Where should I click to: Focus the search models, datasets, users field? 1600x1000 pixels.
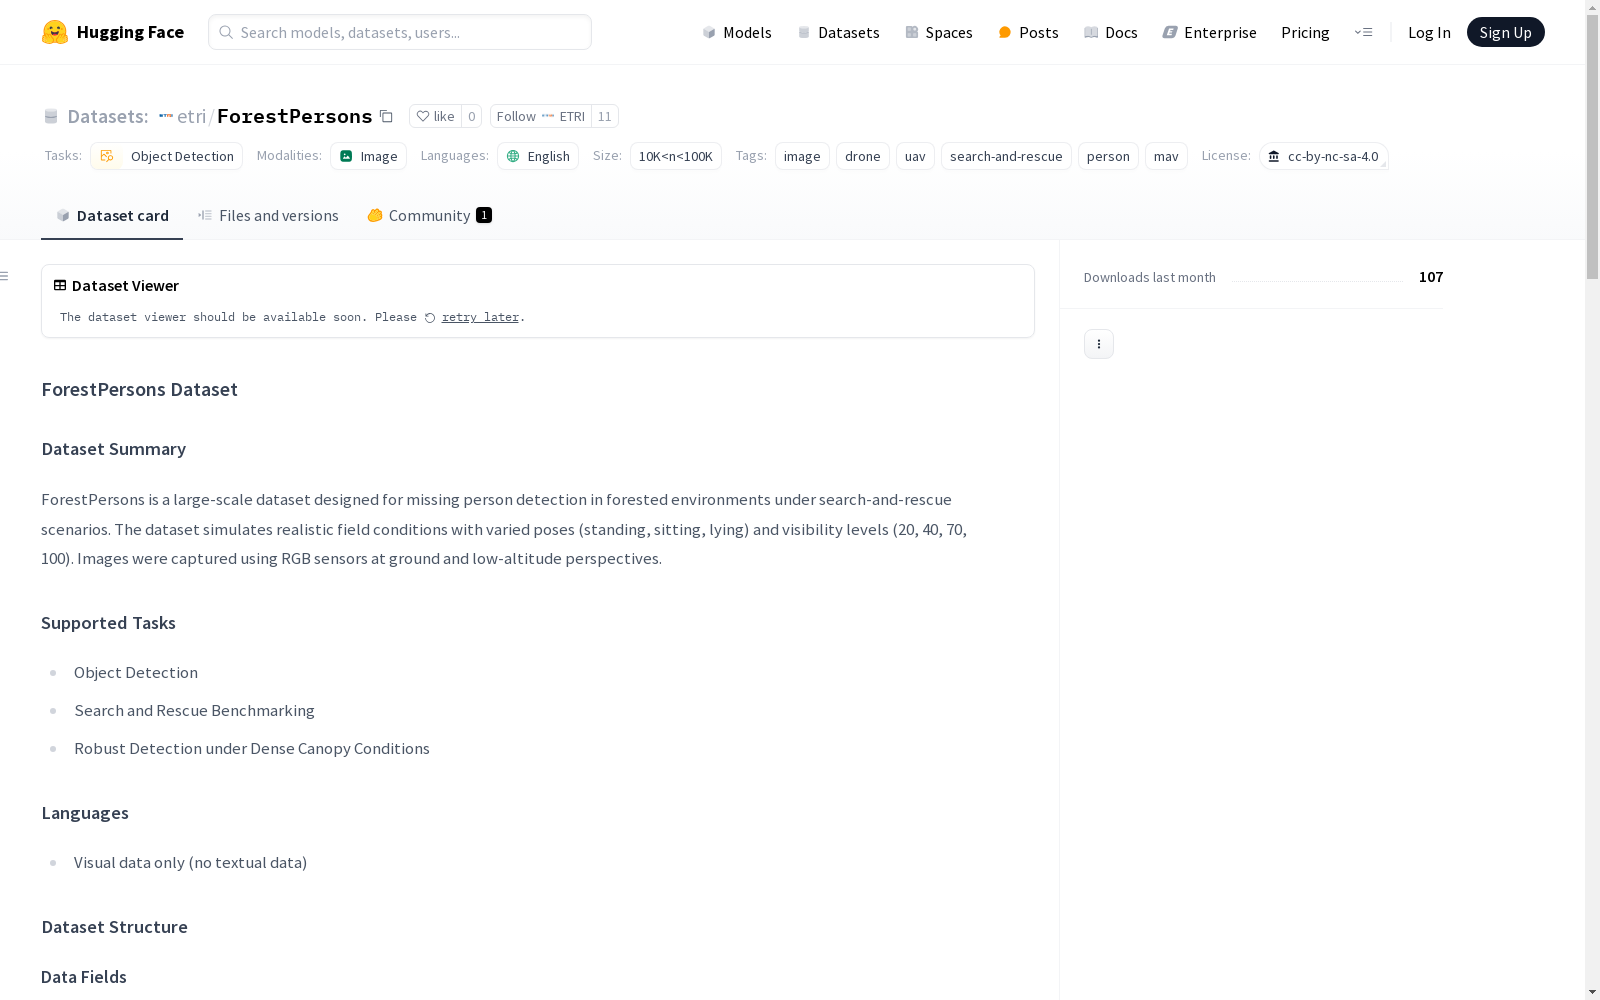(400, 32)
